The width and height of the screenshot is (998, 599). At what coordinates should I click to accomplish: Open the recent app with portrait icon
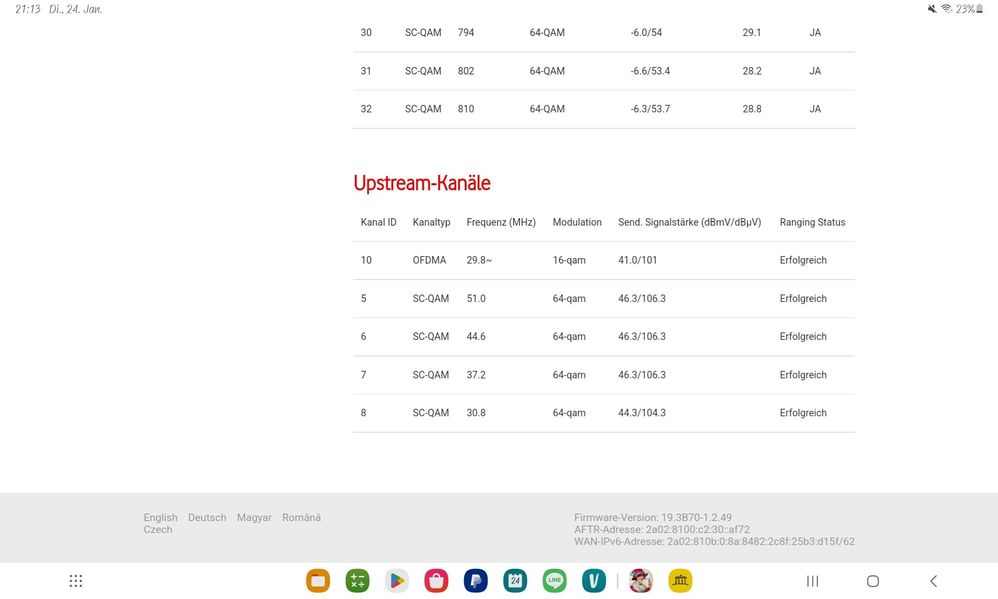point(641,581)
